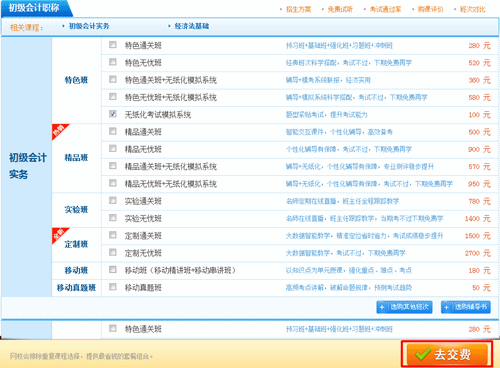The image size is (500, 368).
Task: Tick the 特色通关班 checkbox in 特色班 group
Action: pos(113,44)
